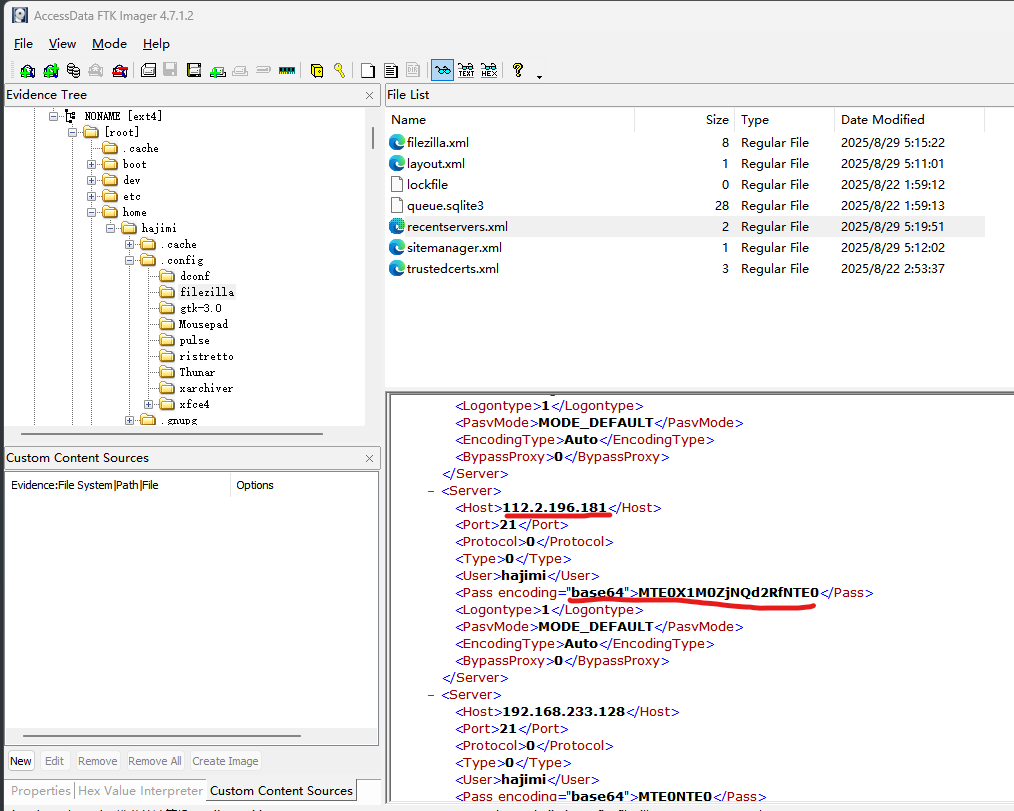Click the New button
The height and width of the screenshot is (811, 1014).
21,761
